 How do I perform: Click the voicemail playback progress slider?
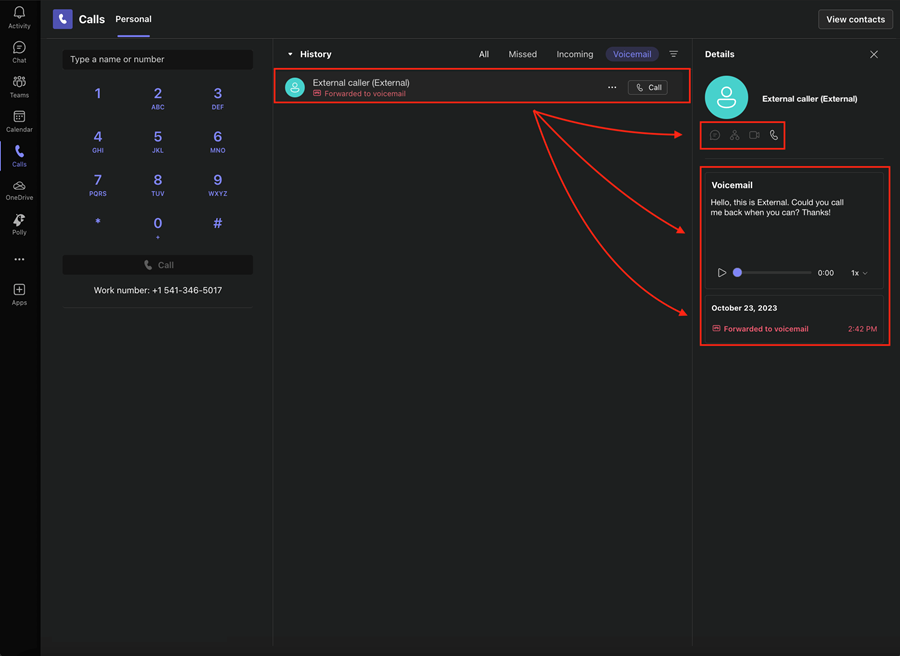click(772, 273)
